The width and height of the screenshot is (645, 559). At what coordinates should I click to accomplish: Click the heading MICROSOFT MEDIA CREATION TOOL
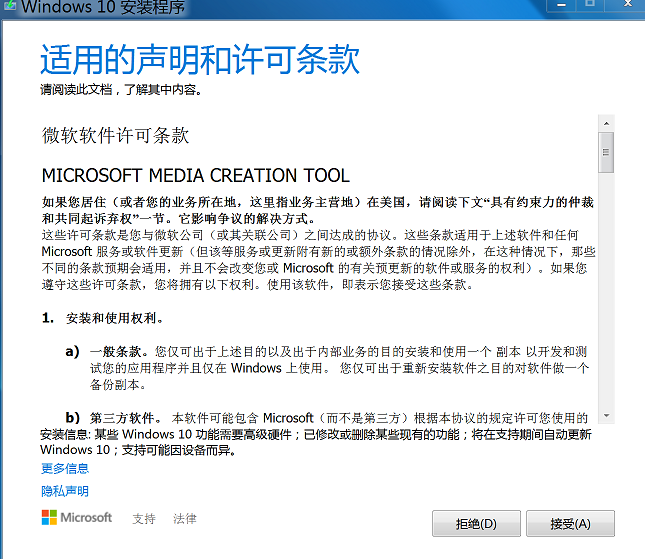pyautogui.click(x=196, y=176)
